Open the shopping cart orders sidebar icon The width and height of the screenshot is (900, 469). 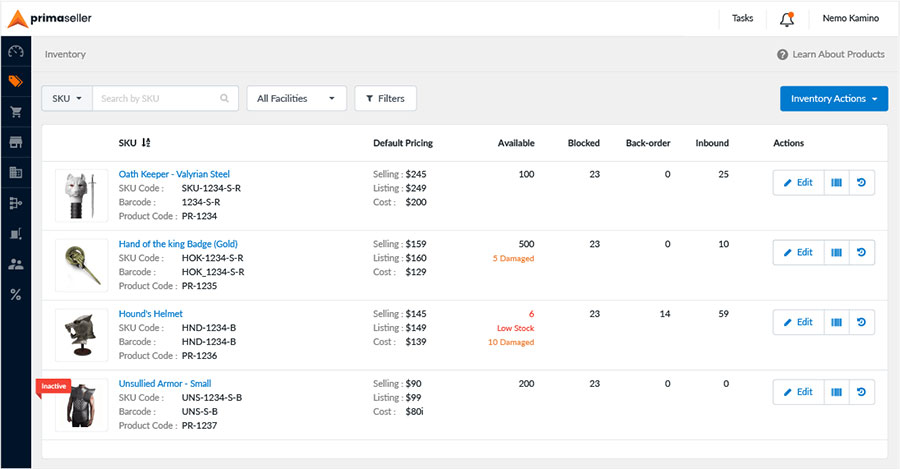click(15, 111)
